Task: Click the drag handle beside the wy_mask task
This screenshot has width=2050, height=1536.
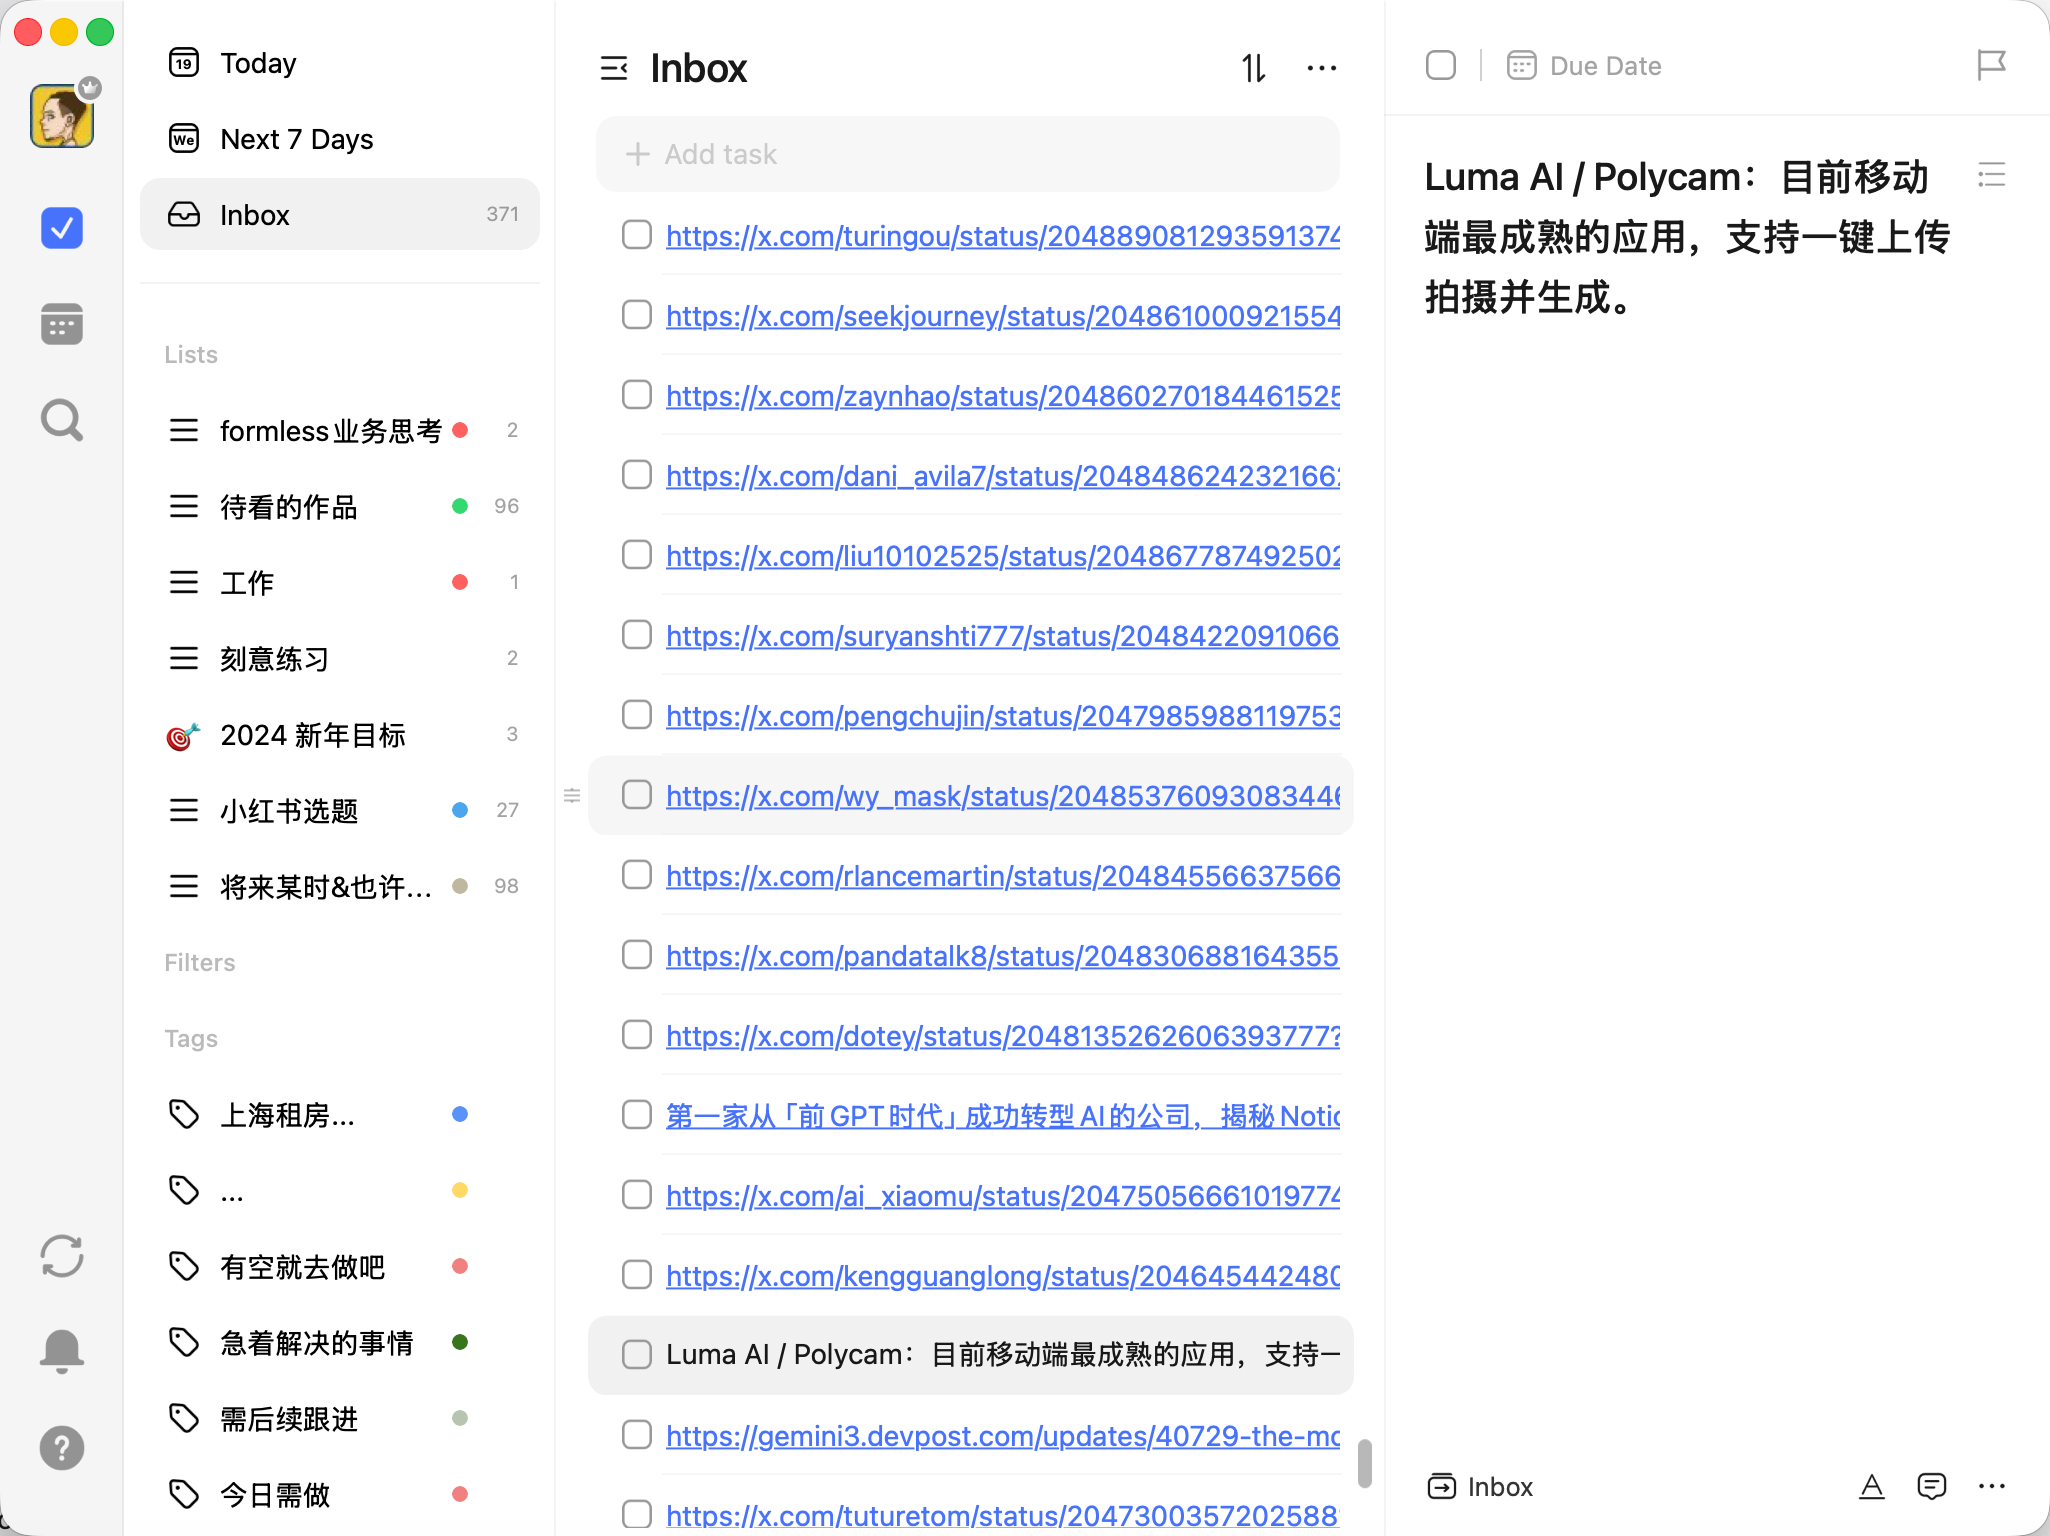Action: tap(572, 795)
